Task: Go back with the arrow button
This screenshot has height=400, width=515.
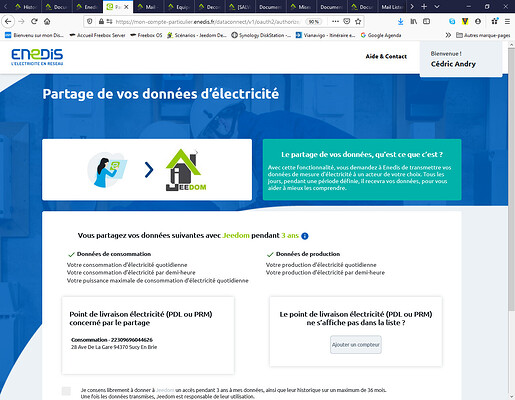Action: click(x=8, y=22)
